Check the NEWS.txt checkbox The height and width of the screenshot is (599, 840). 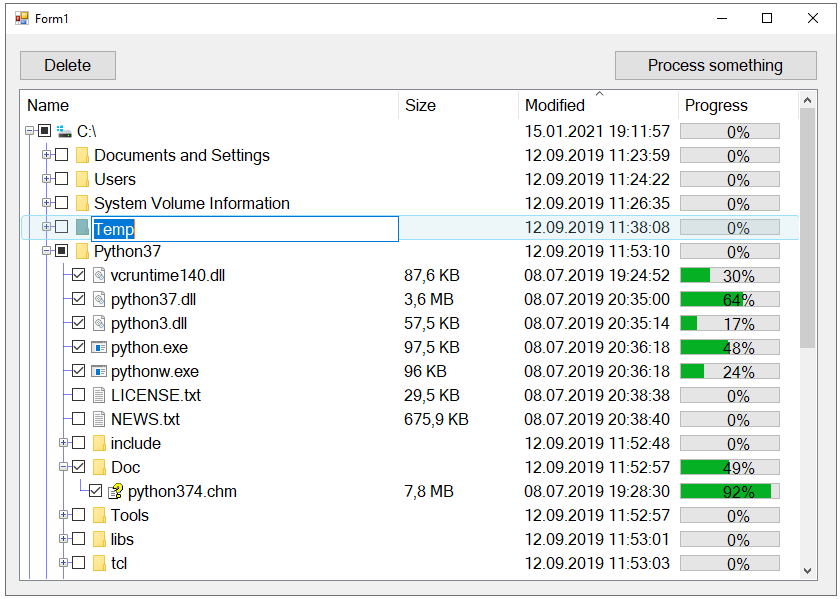pos(78,419)
